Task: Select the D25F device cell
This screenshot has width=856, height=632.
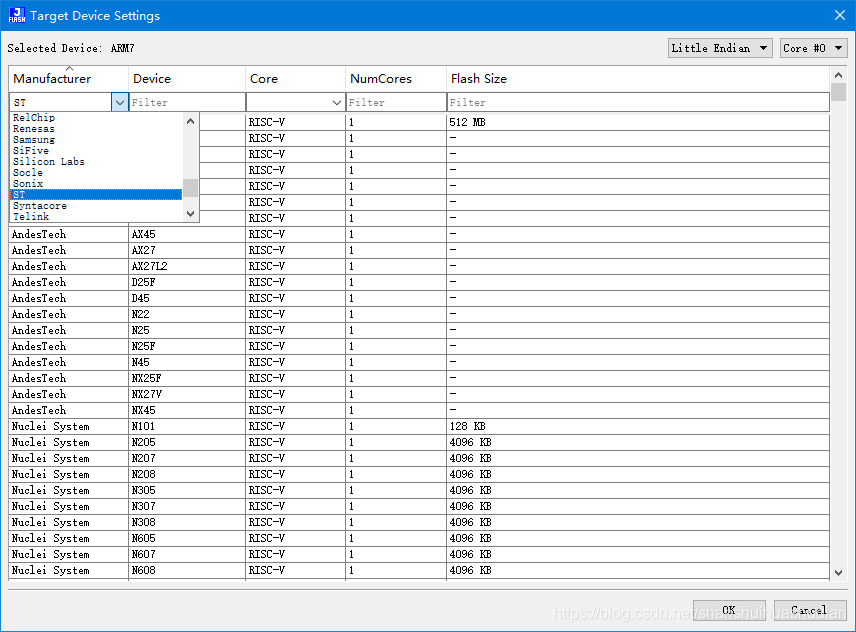Action: tap(187, 282)
